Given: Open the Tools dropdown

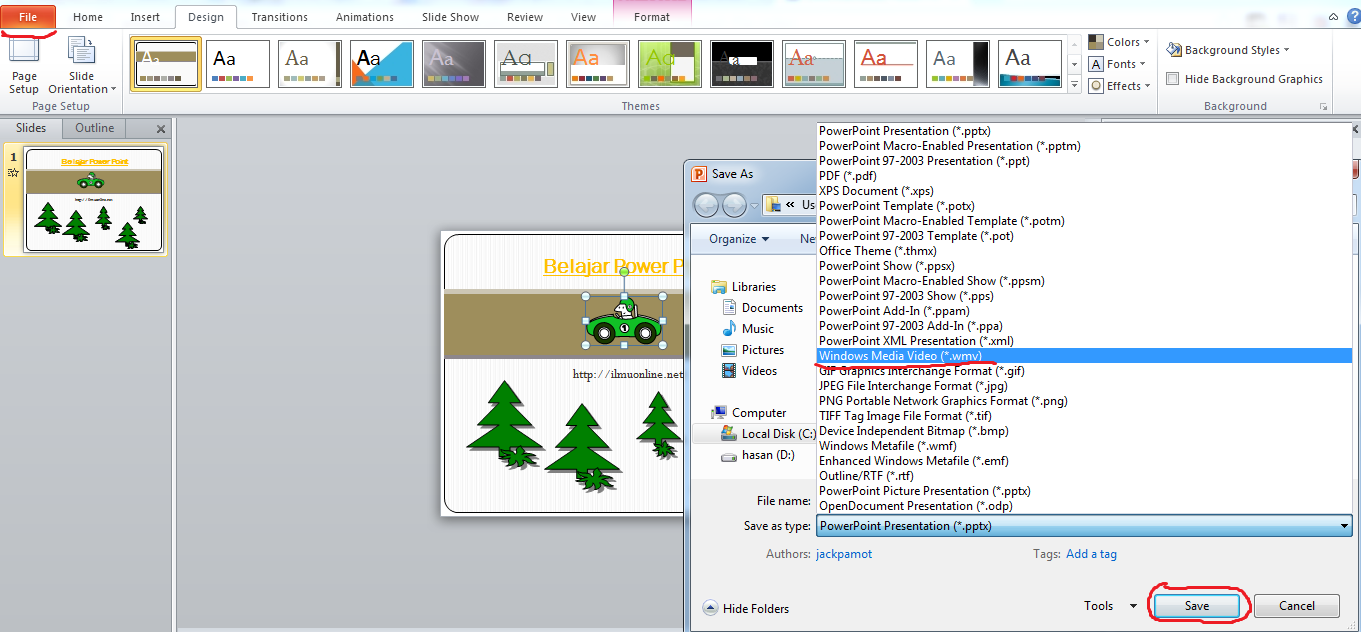Looking at the screenshot, I should click(x=1110, y=606).
